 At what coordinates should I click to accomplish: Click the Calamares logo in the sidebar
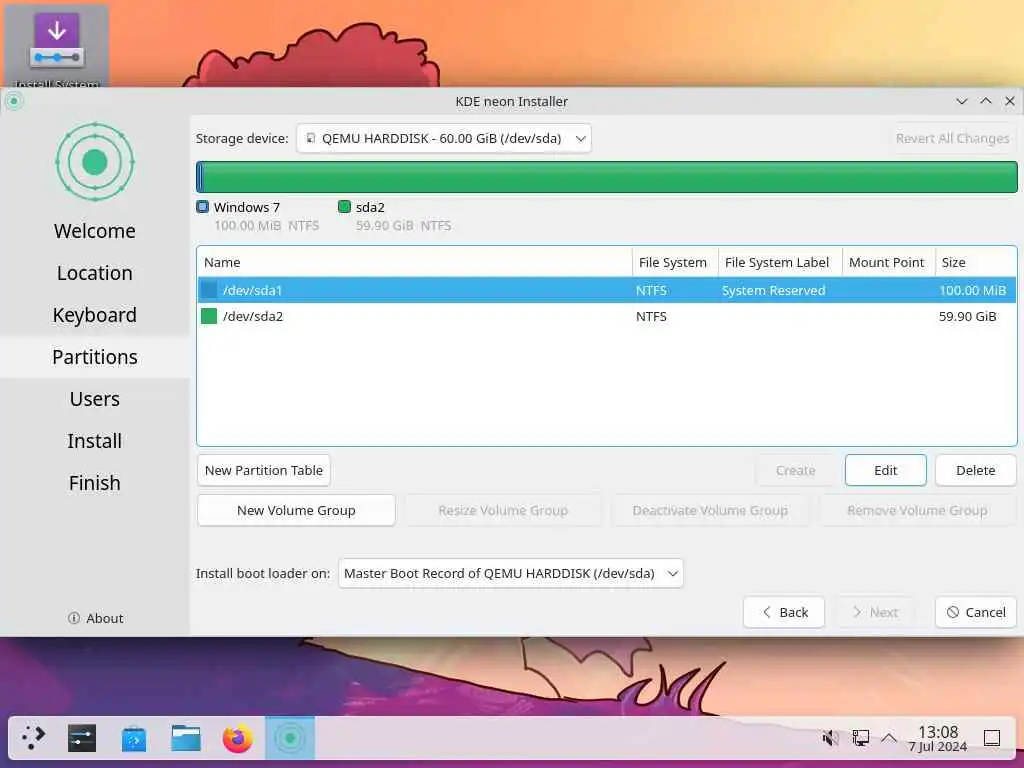tap(95, 161)
